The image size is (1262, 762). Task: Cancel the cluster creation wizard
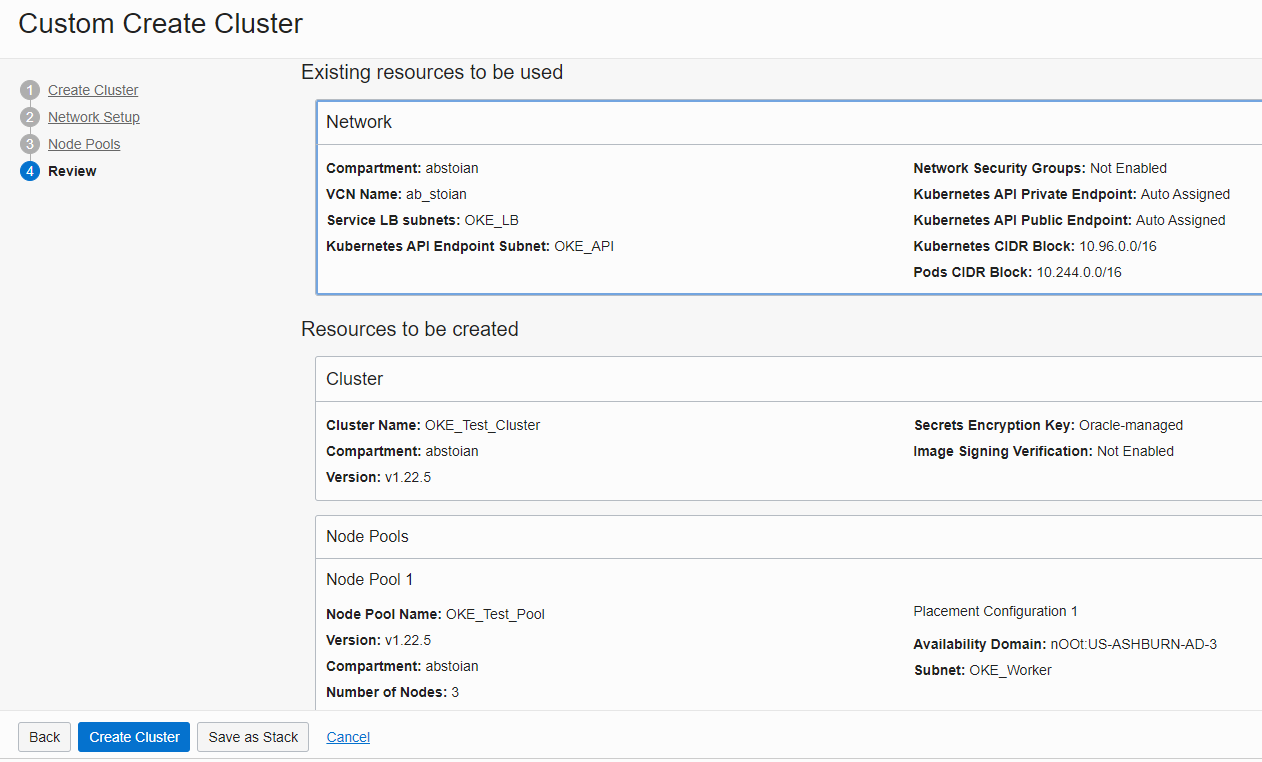coord(348,737)
